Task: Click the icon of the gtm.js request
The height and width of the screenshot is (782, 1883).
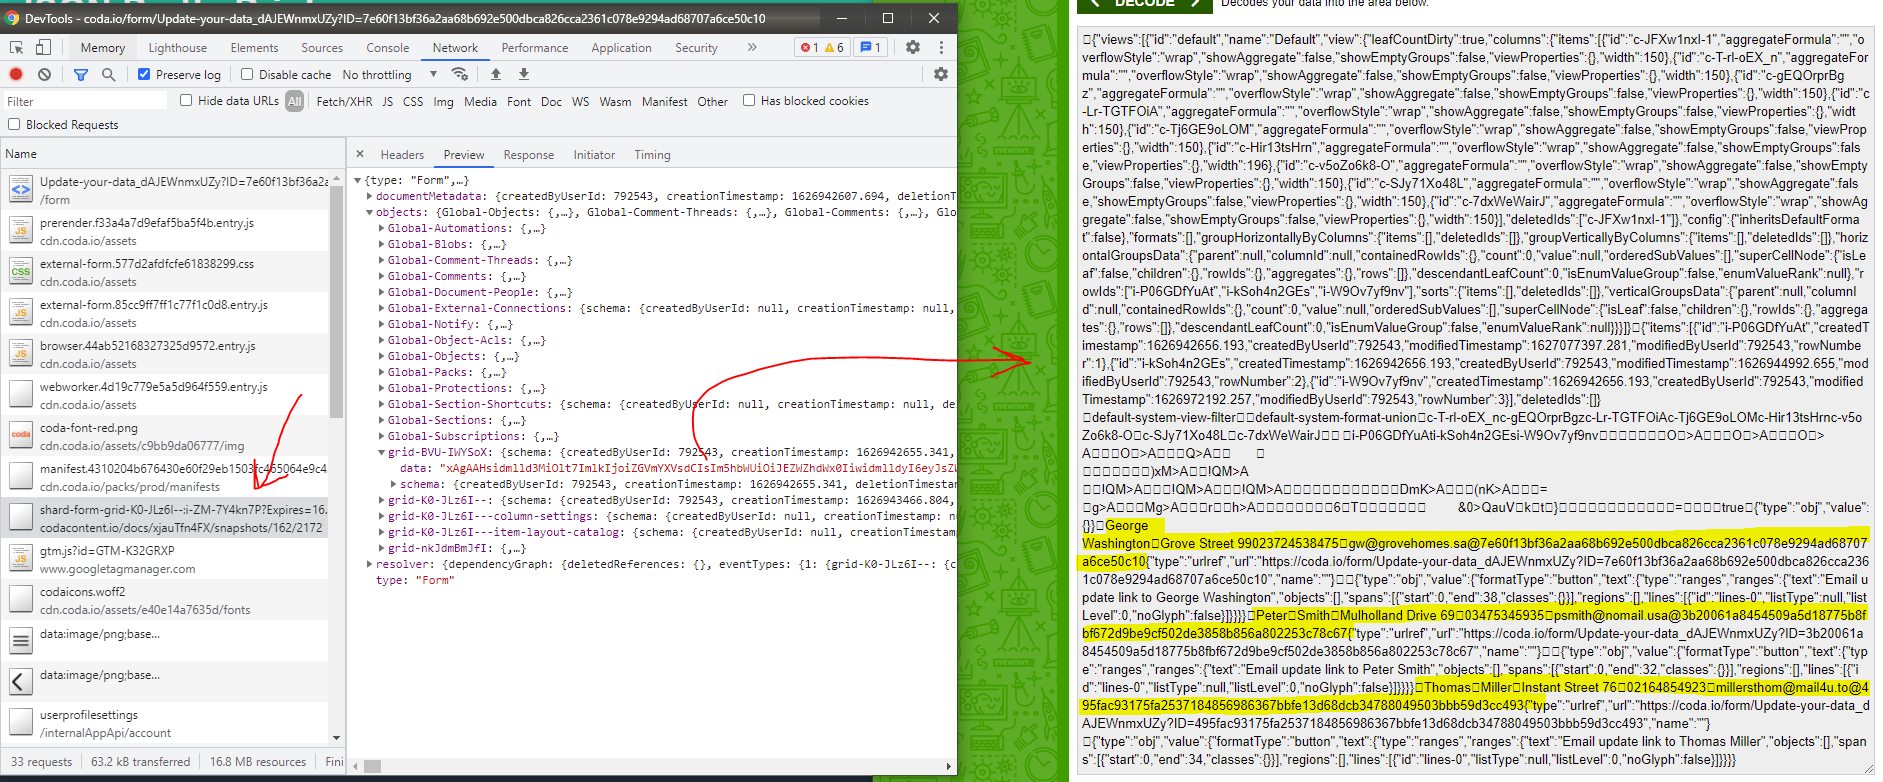Action: [x=21, y=559]
